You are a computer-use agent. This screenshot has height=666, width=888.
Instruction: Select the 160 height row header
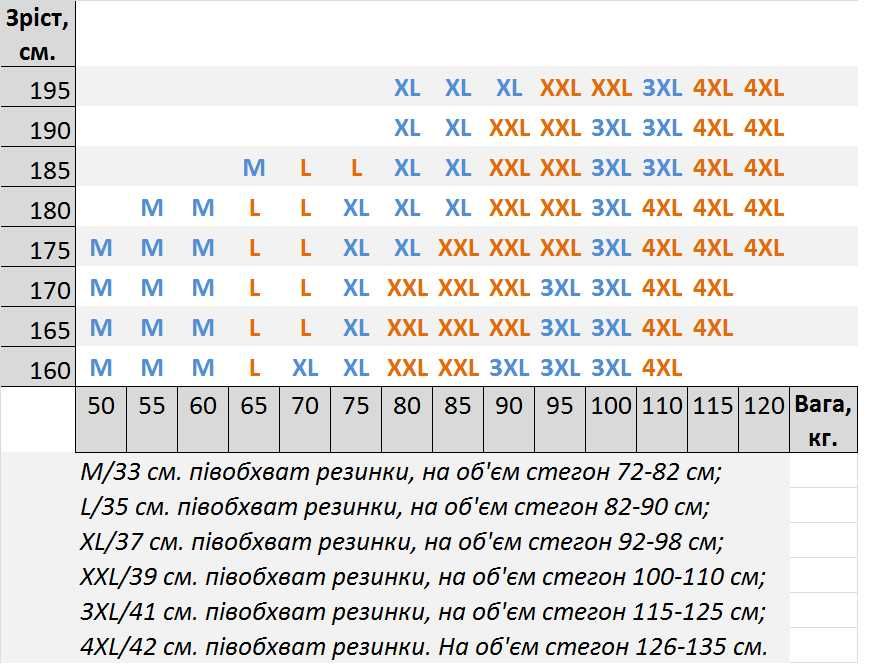[38, 368]
